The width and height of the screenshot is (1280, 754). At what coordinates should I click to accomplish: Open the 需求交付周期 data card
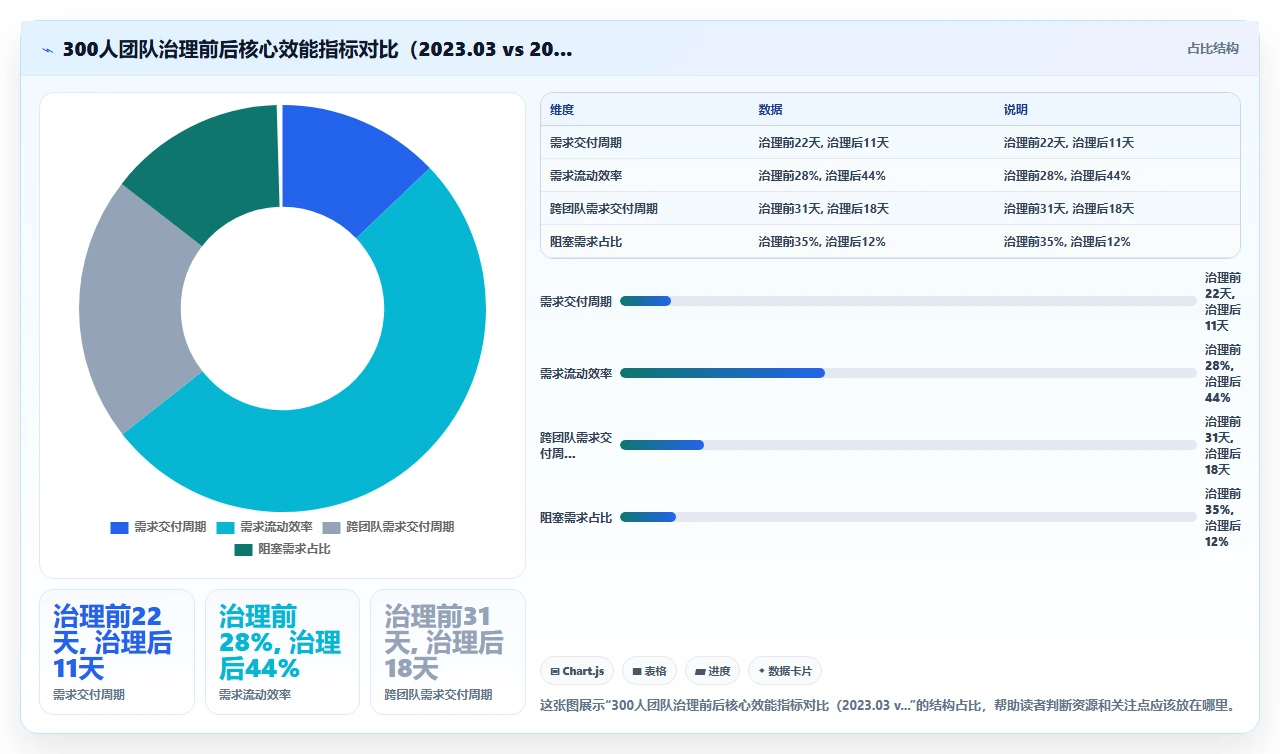point(117,652)
